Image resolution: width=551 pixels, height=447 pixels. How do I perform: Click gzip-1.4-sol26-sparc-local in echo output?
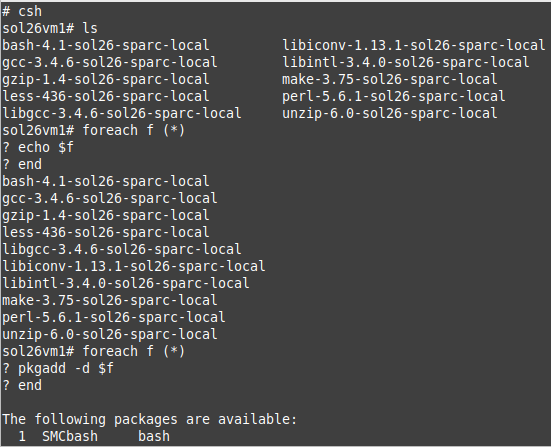click(x=106, y=215)
